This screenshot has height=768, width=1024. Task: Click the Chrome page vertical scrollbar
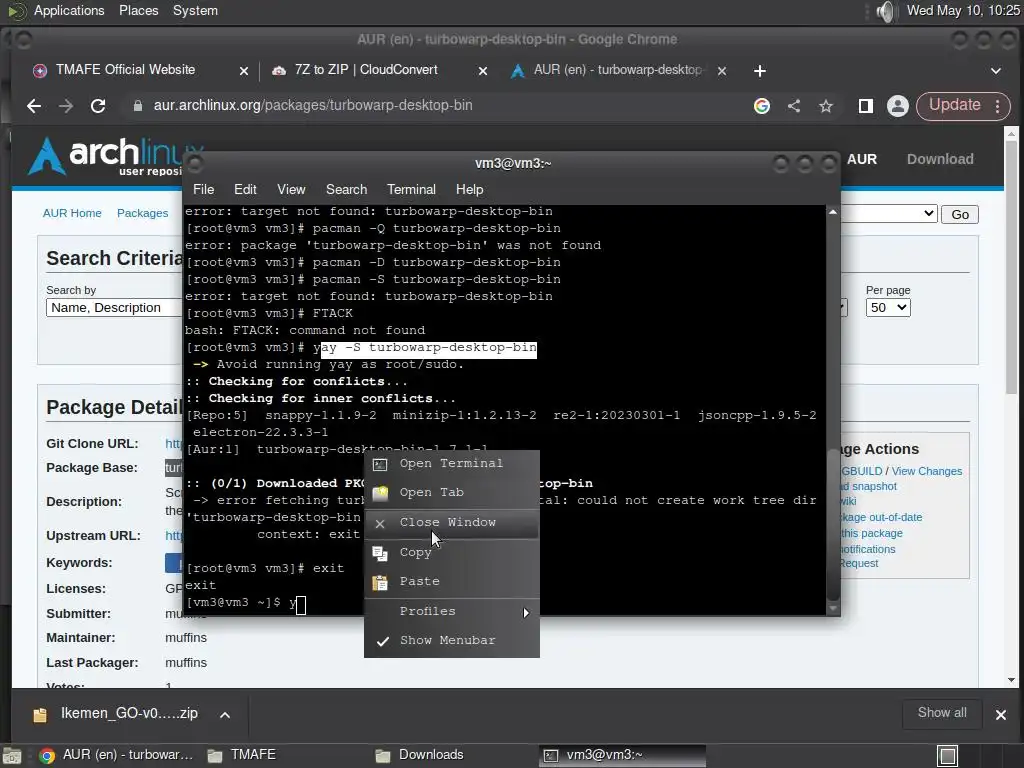click(x=1011, y=406)
